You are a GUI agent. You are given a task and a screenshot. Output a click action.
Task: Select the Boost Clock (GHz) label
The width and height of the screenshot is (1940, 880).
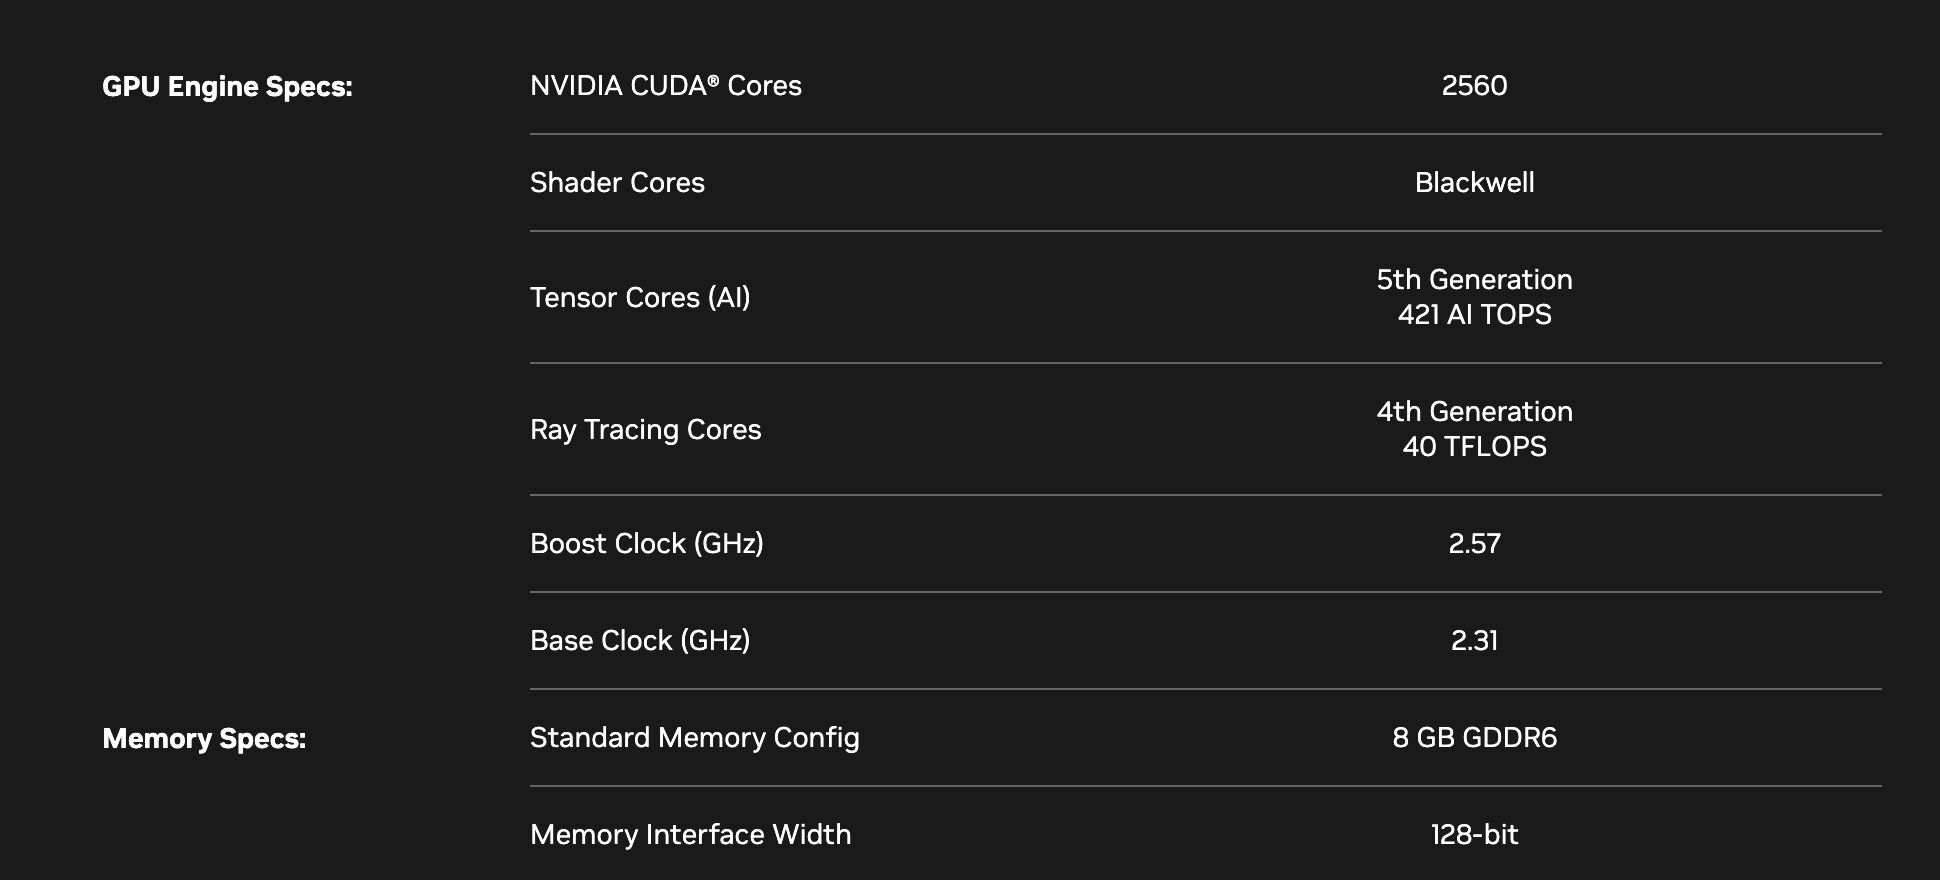pyautogui.click(x=646, y=544)
